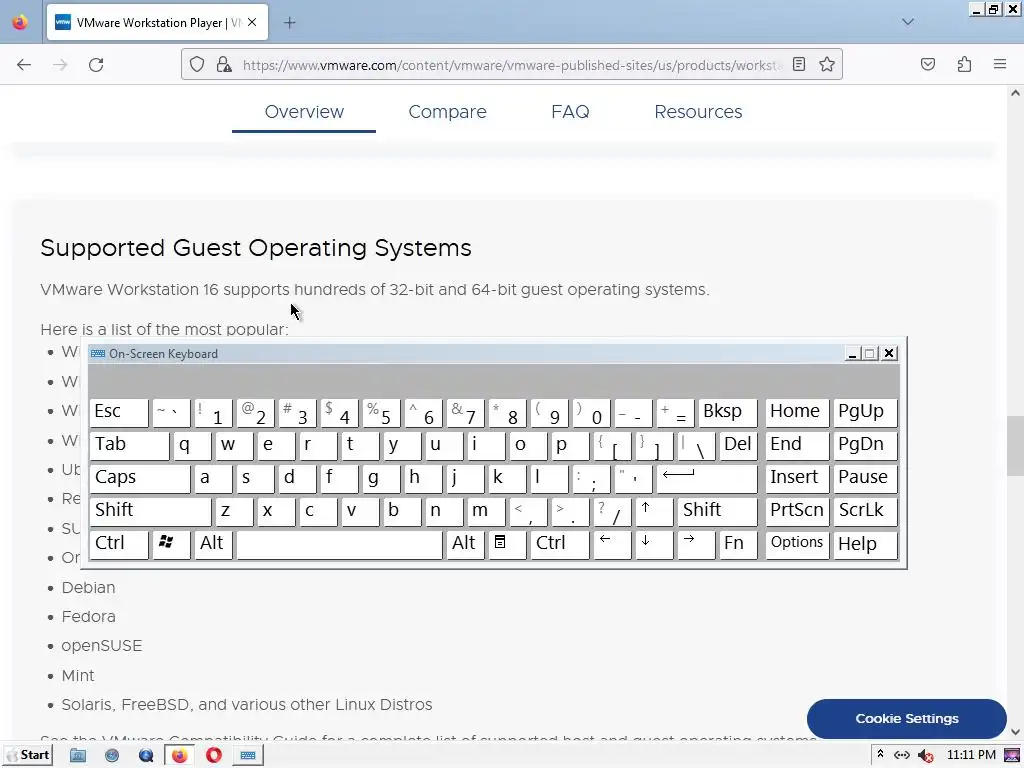Toggle ScrLk key on On-Screen Keyboard

tap(865, 511)
